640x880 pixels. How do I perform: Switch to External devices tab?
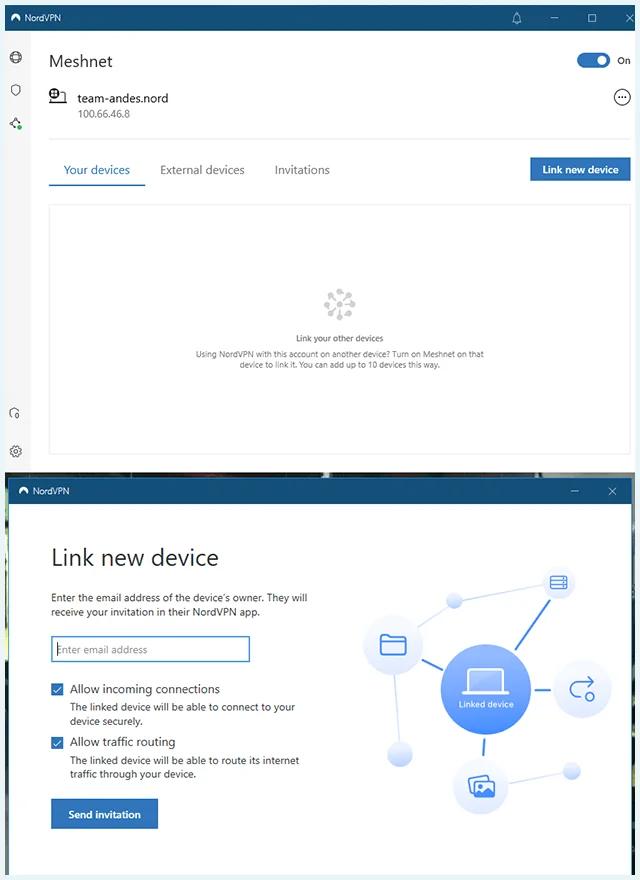(x=202, y=170)
